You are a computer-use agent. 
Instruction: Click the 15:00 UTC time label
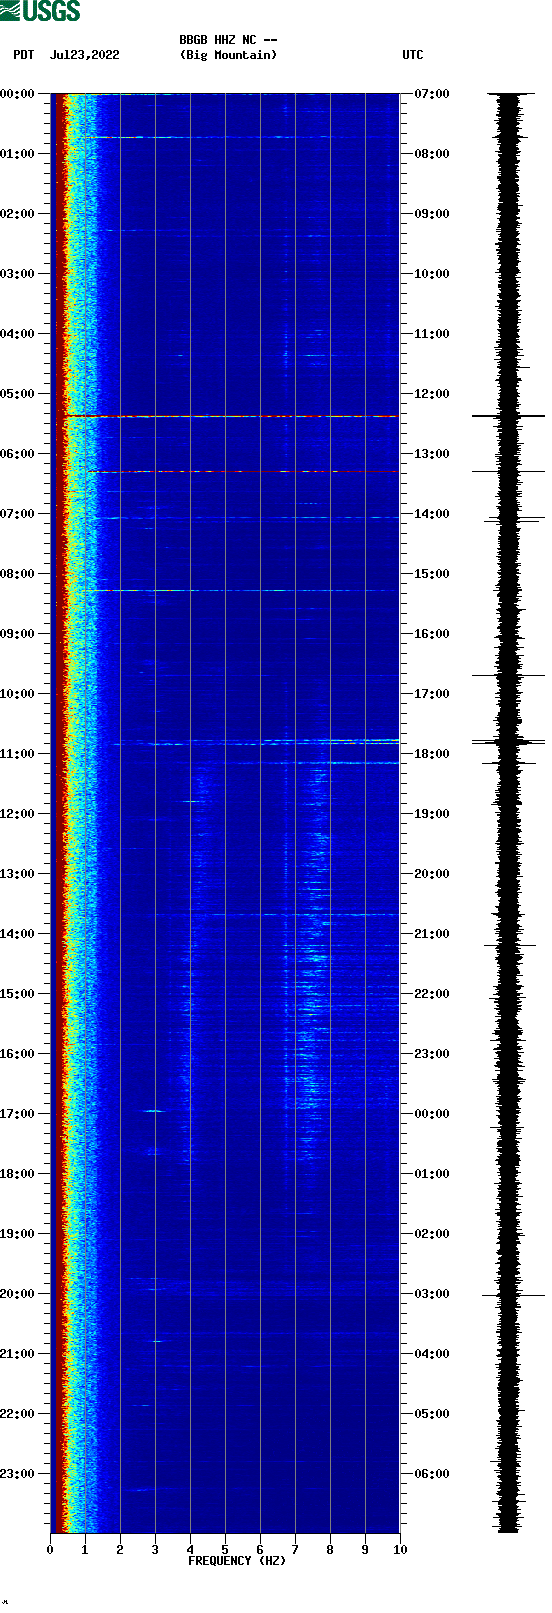click(x=432, y=574)
